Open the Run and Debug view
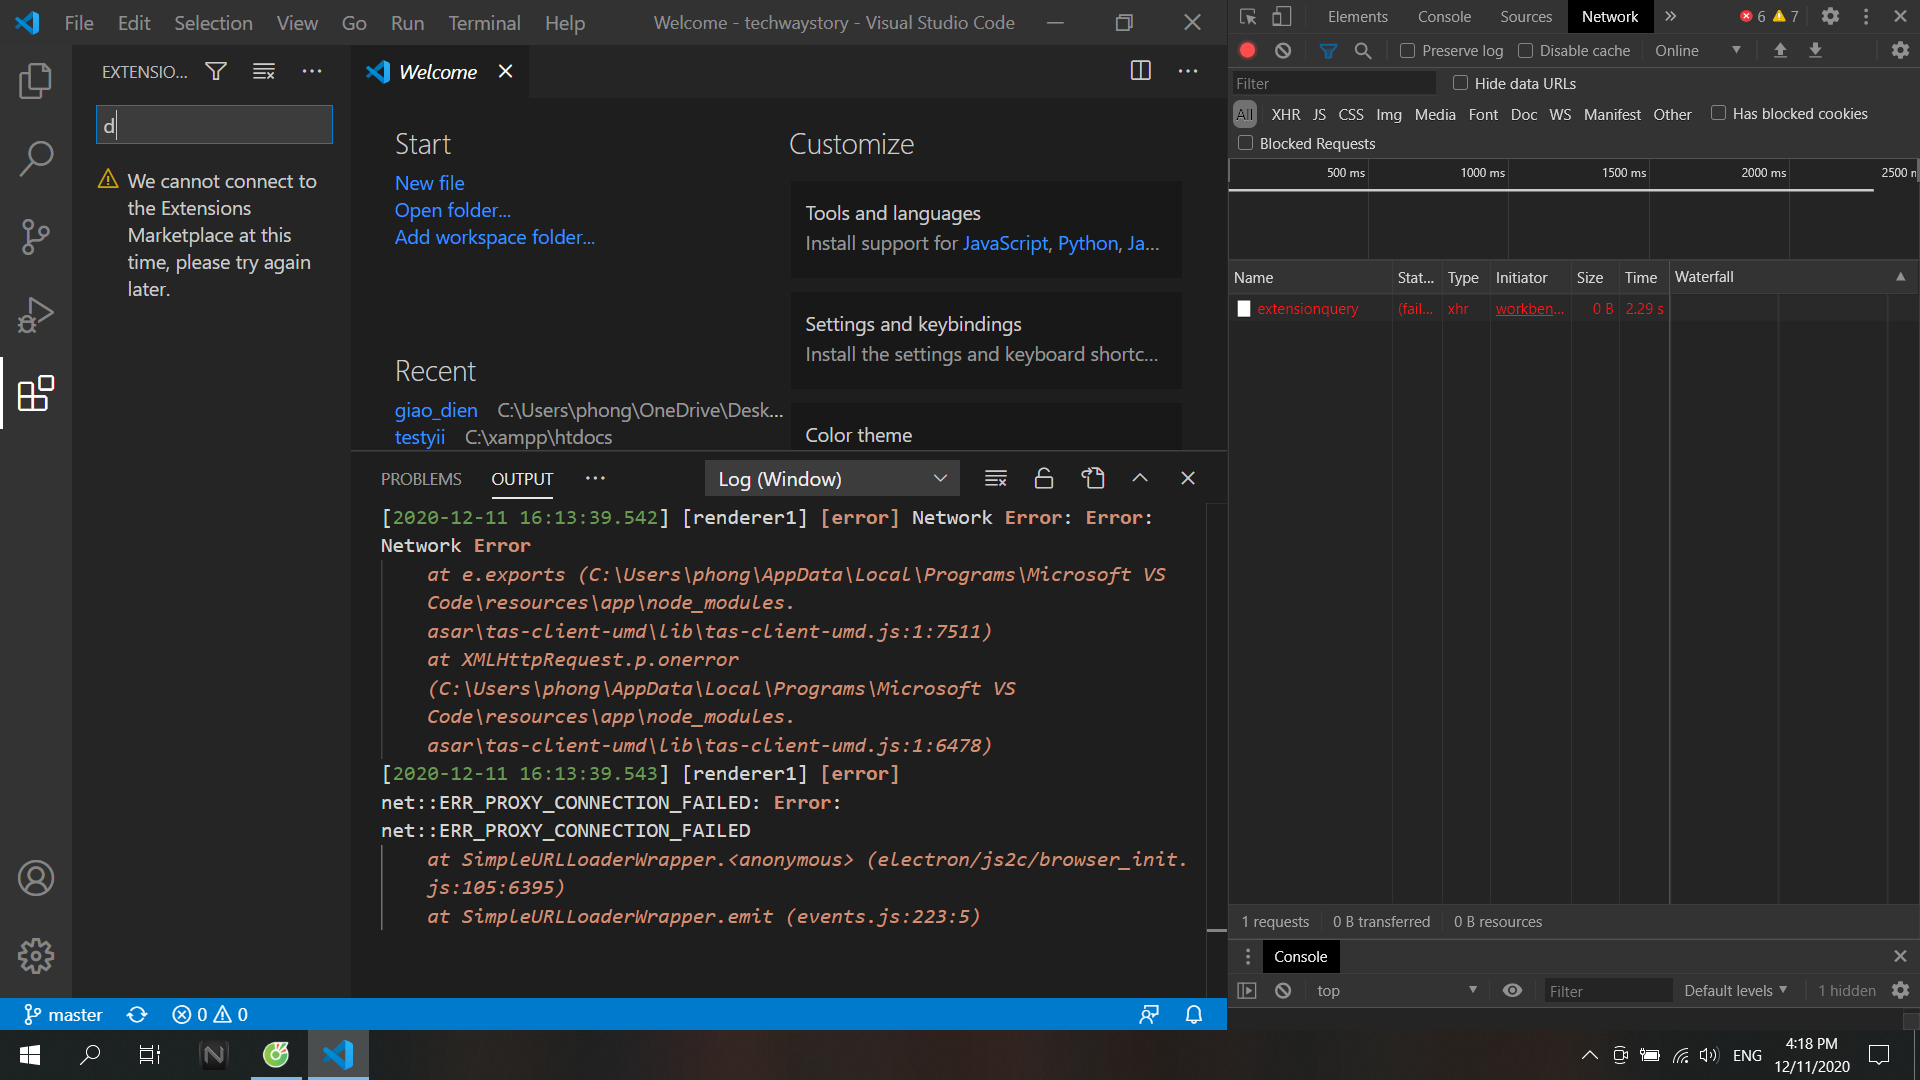The image size is (1920, 1080). tap(36, 314)
